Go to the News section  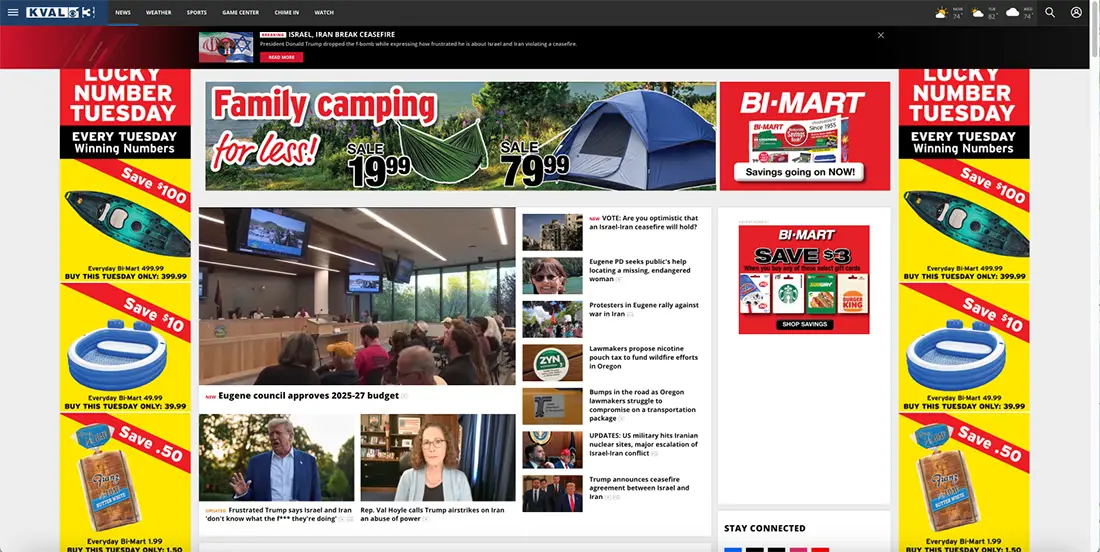(x=123, y=13)
